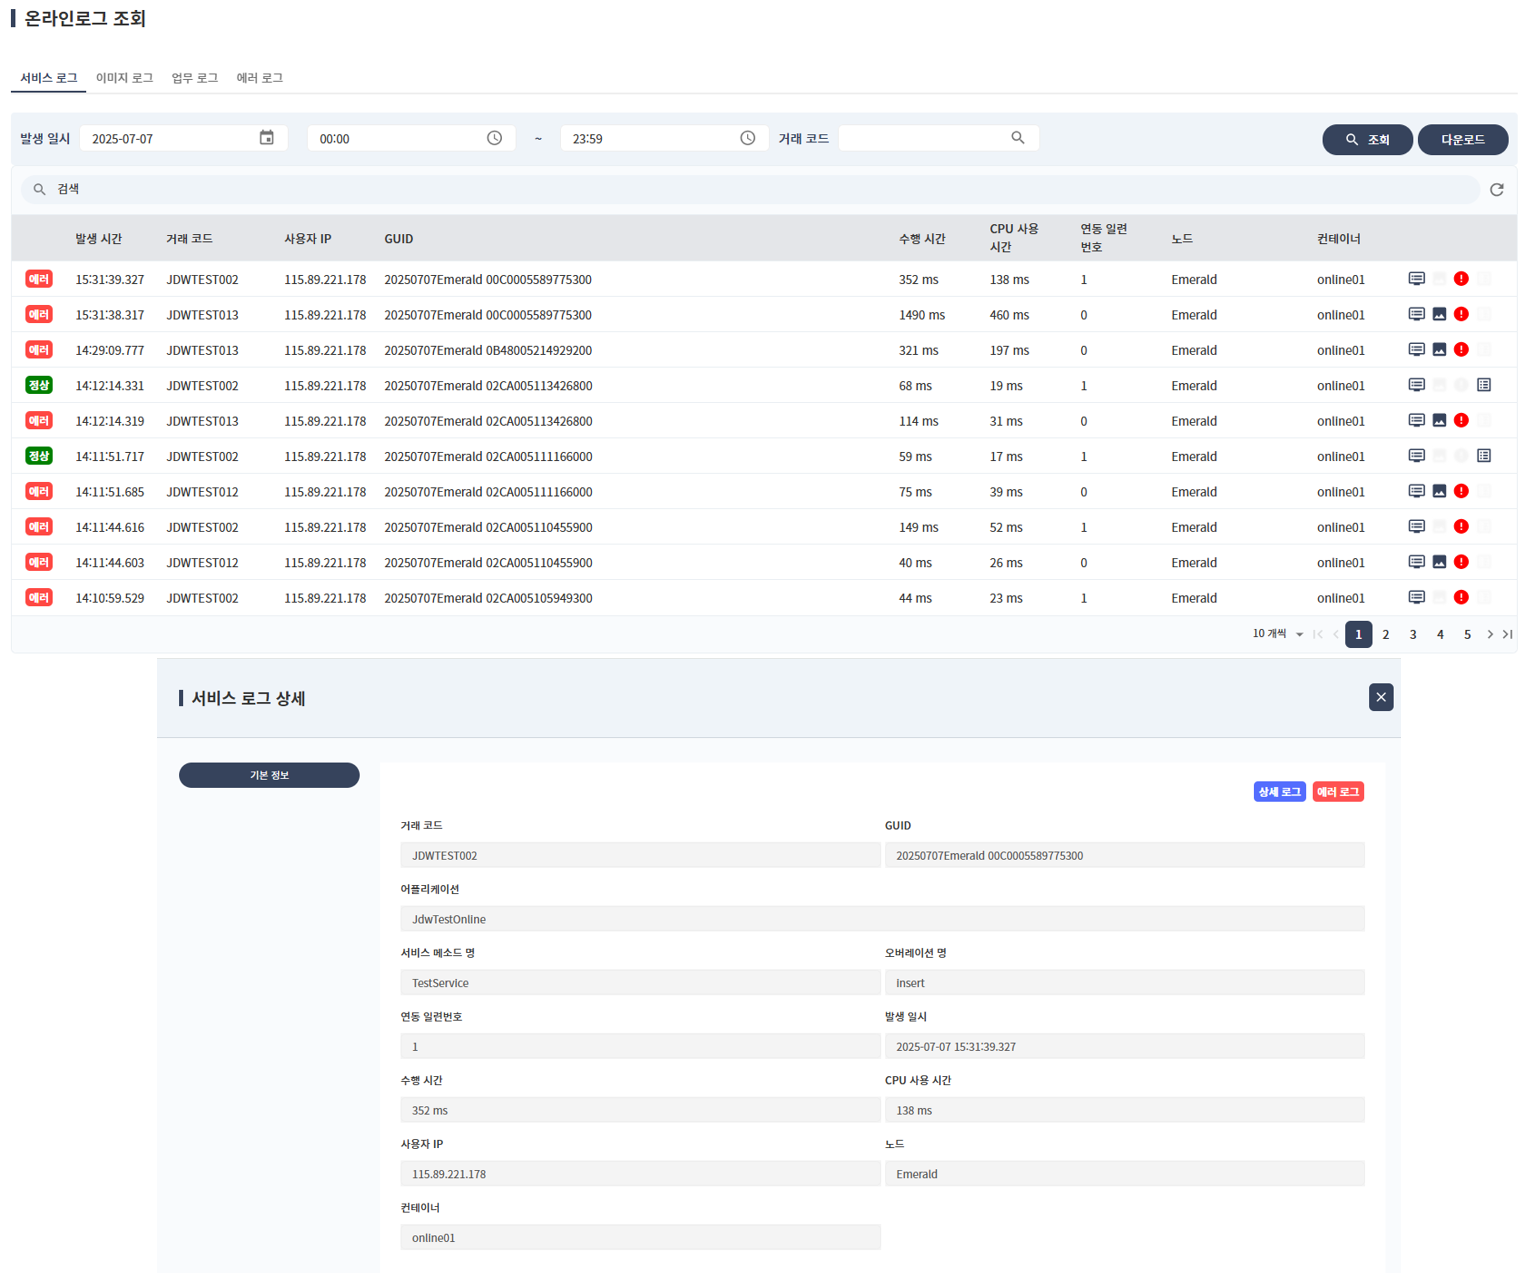The image size is (1525, 1273).
Task: Open detail log icon on first error row
Action: coord(1416,279)
